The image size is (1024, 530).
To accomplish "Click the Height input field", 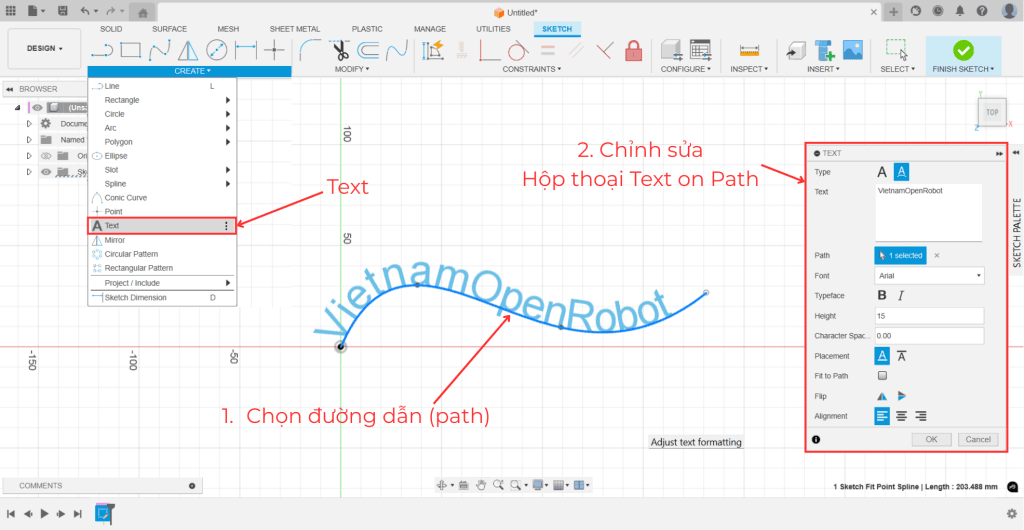I will click(929, 316).
